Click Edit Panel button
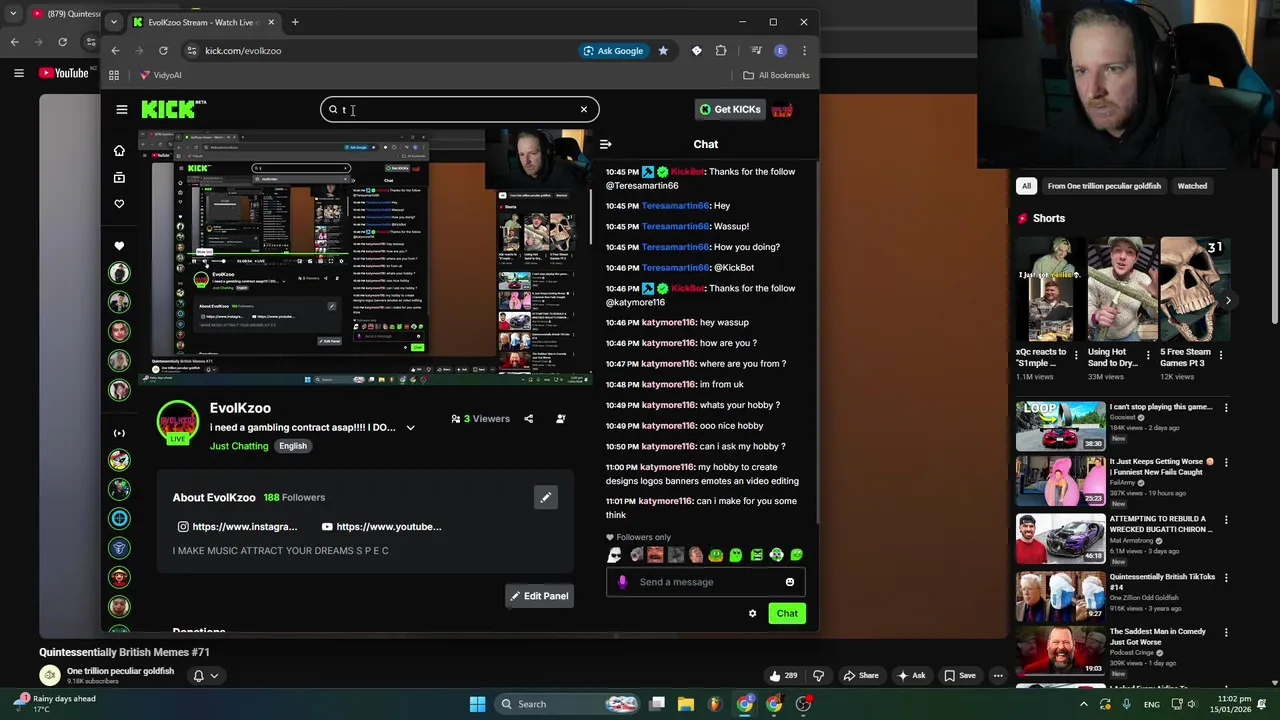This screenshot has width=1280, height=720. point(539,596)
